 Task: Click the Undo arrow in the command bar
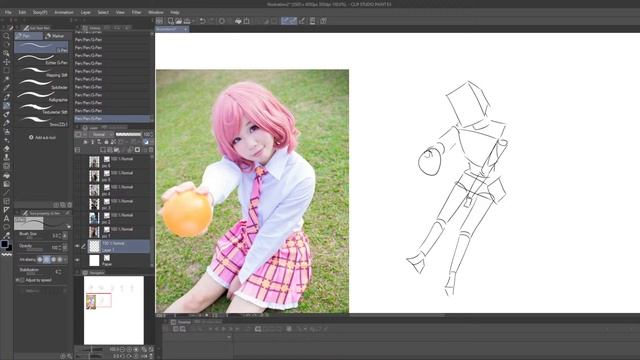pos(202,21)
